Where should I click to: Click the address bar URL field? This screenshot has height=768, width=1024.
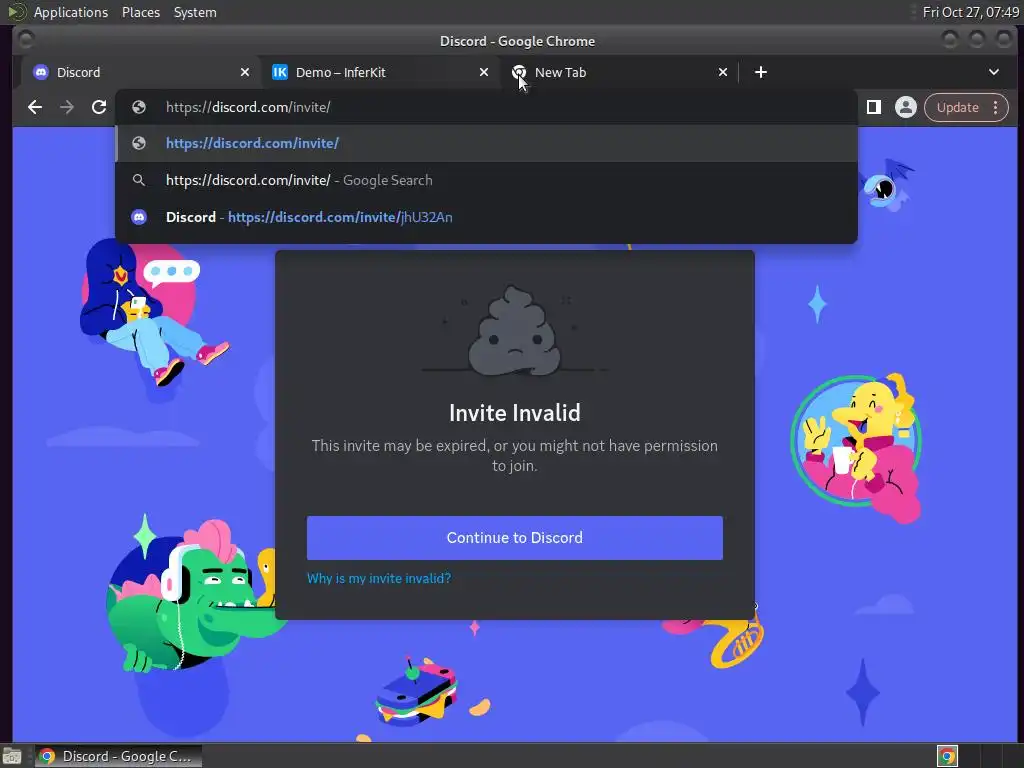[487, 107]
